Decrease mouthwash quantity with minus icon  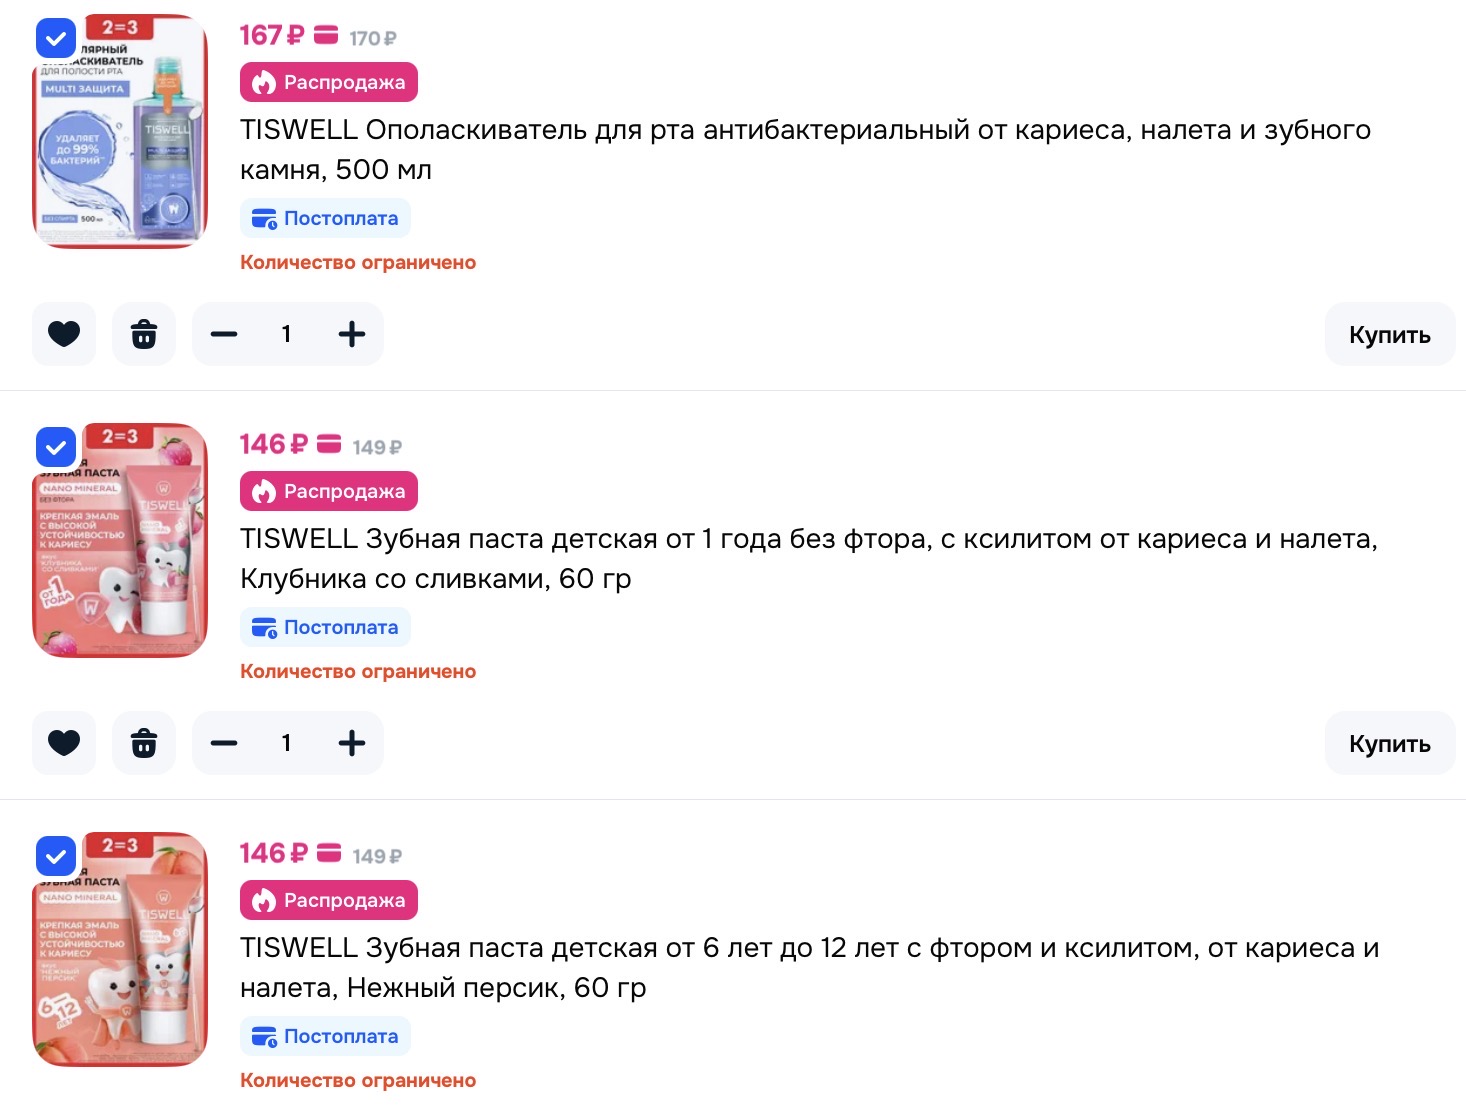(x=224, y=334)
